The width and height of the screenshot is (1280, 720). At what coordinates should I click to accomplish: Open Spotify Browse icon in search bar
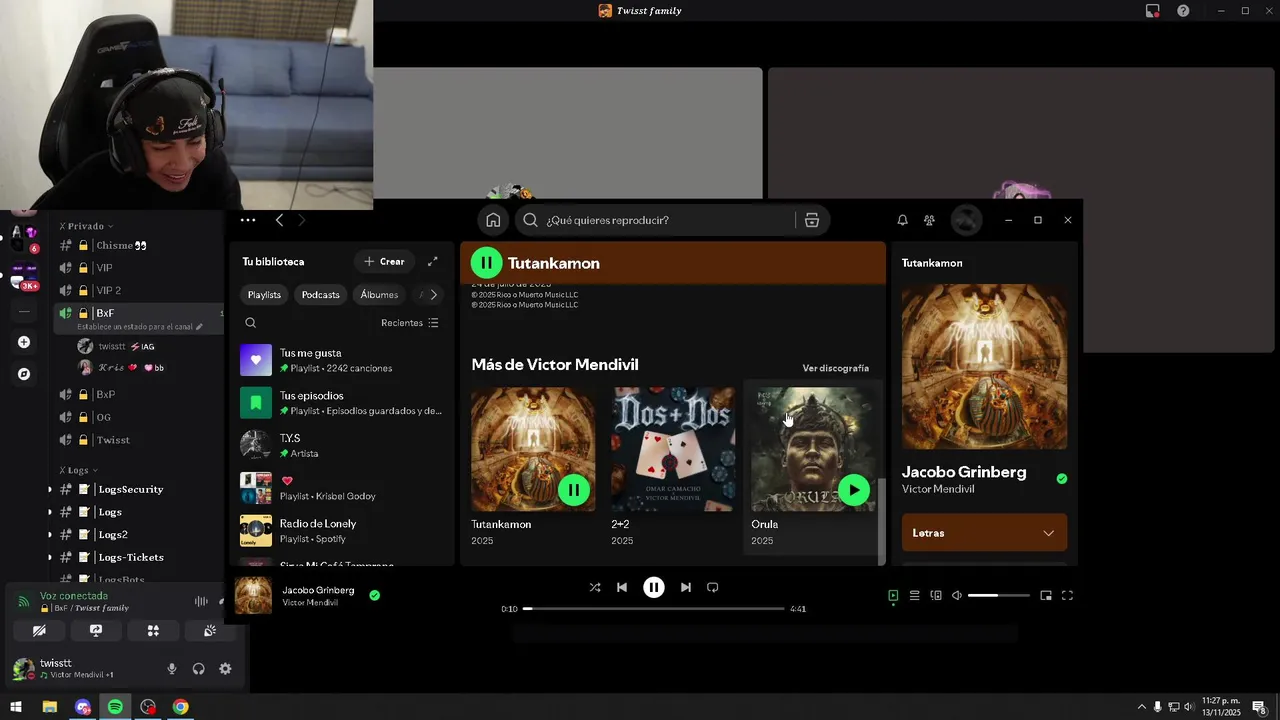(812, 220)
